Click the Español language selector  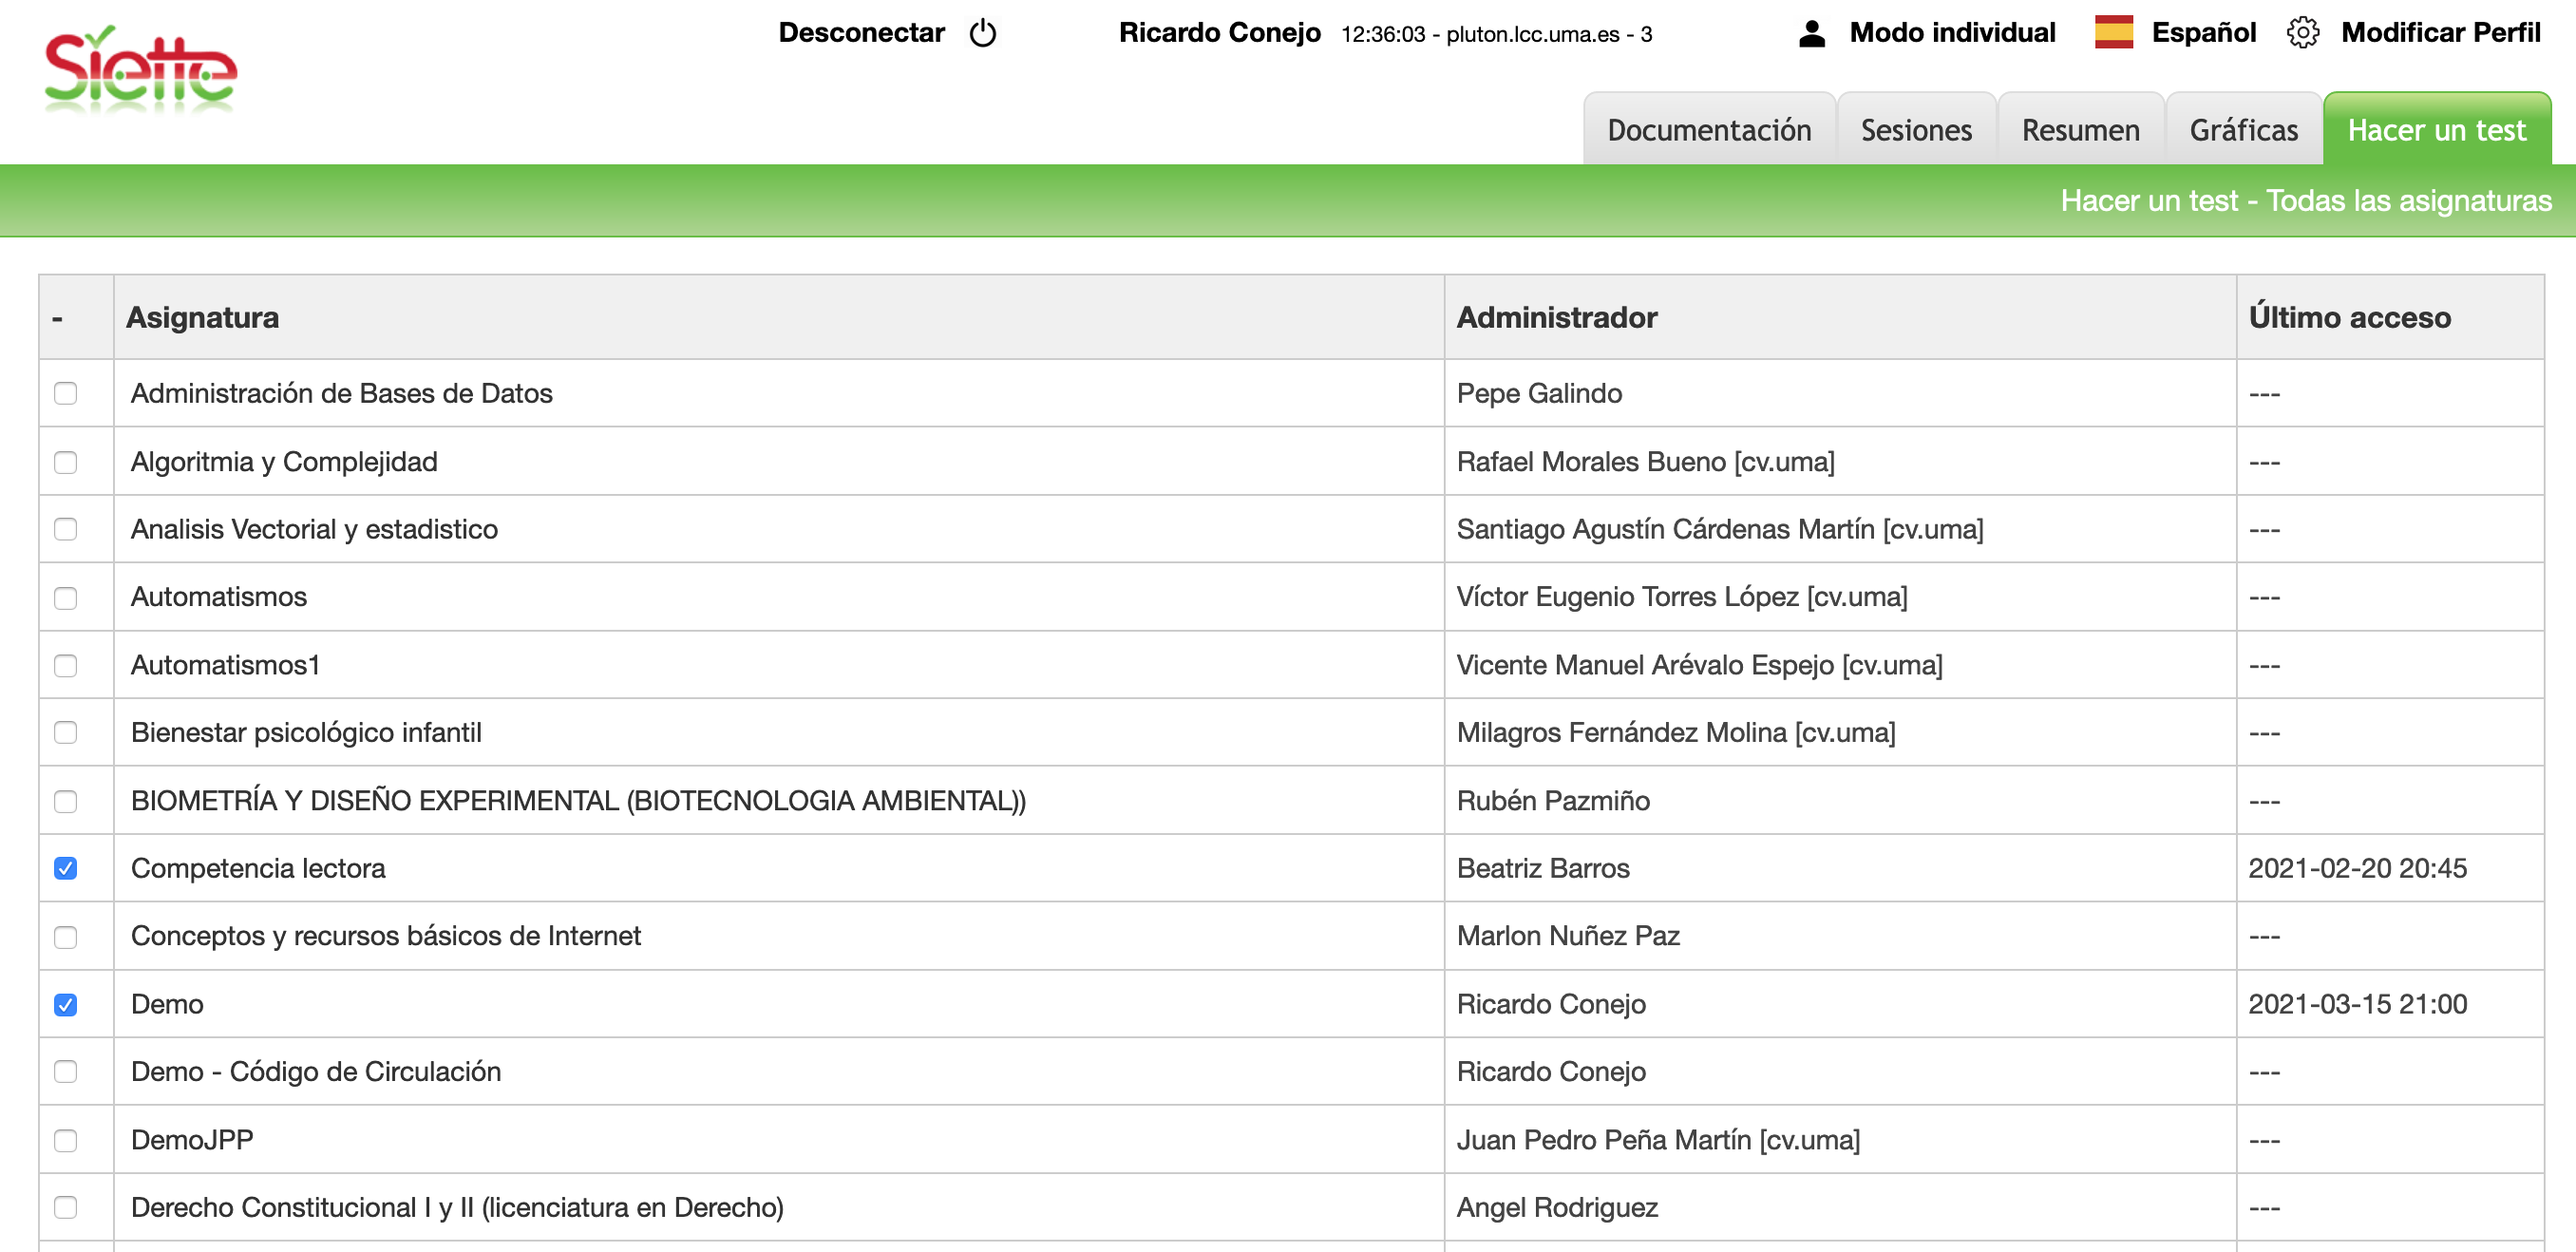(2203, 33)
